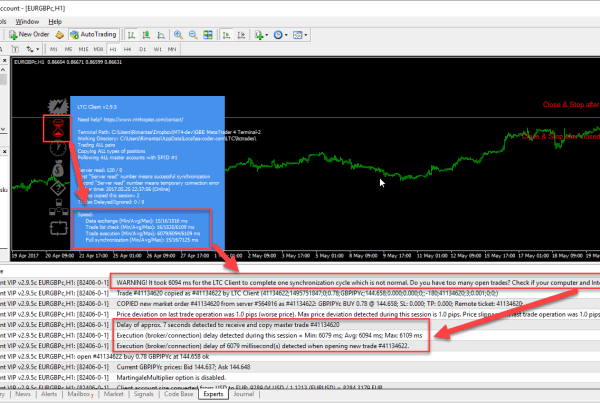The height and width of the screenshot is (403, 600).
Task: Toggle the chart shift icon
Action: pos(241,35)
